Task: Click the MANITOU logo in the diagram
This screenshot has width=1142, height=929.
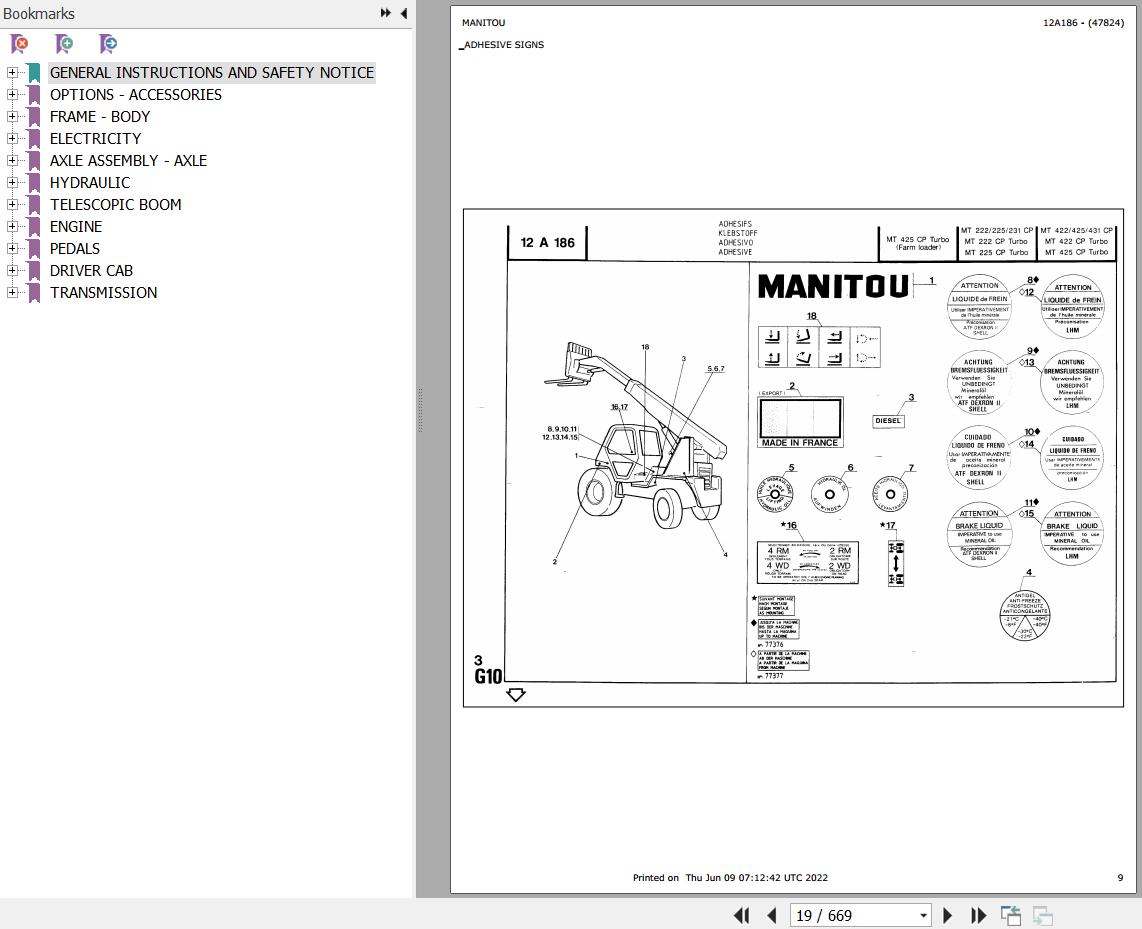Action: pyautogui.click(x=833, y=286)
